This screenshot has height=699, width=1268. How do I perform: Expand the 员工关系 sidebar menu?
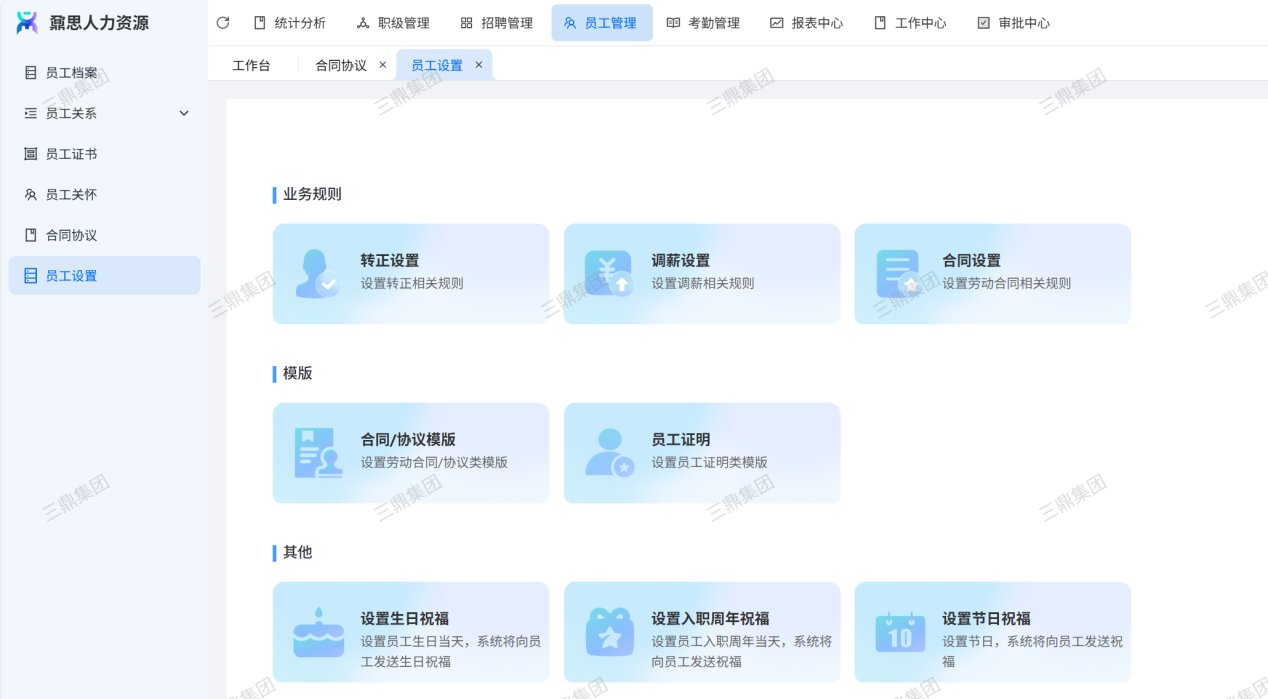click(184, 114)
